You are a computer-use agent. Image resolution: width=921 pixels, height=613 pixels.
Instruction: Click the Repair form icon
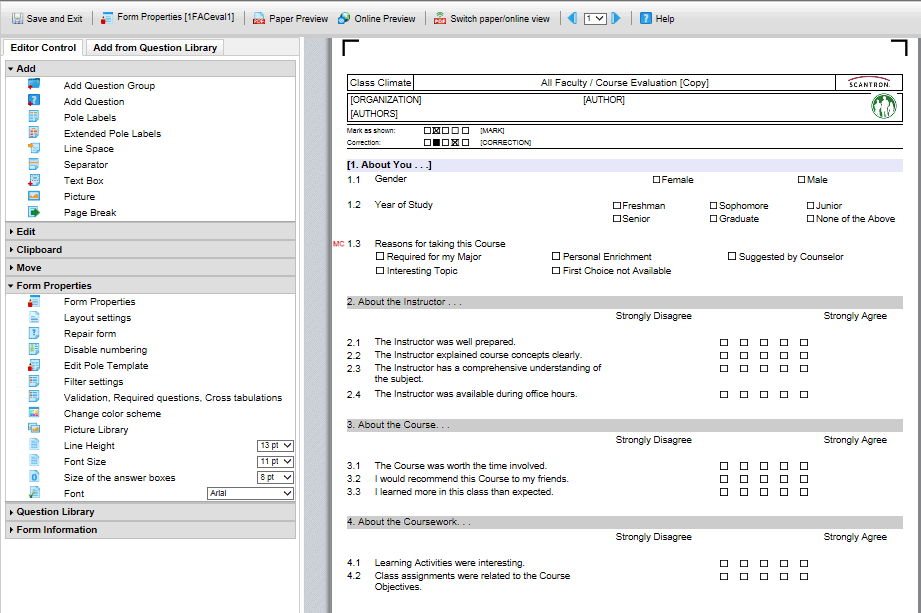click(x=34, y=333)
